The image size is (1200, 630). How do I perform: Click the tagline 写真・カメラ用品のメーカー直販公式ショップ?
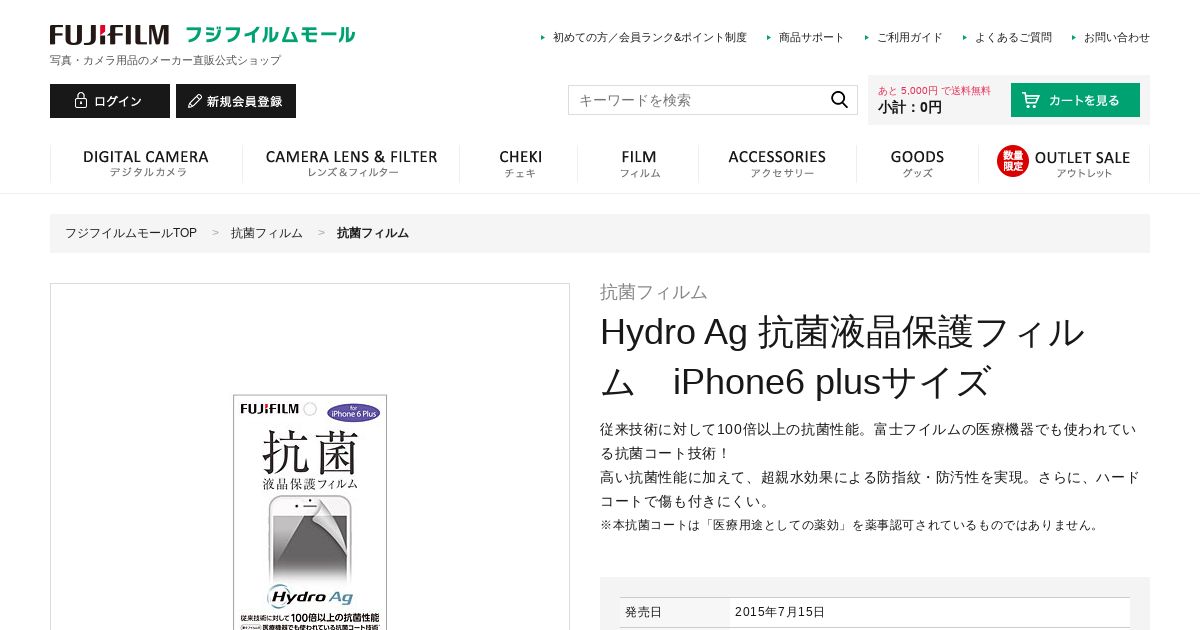tap(165, 60)
